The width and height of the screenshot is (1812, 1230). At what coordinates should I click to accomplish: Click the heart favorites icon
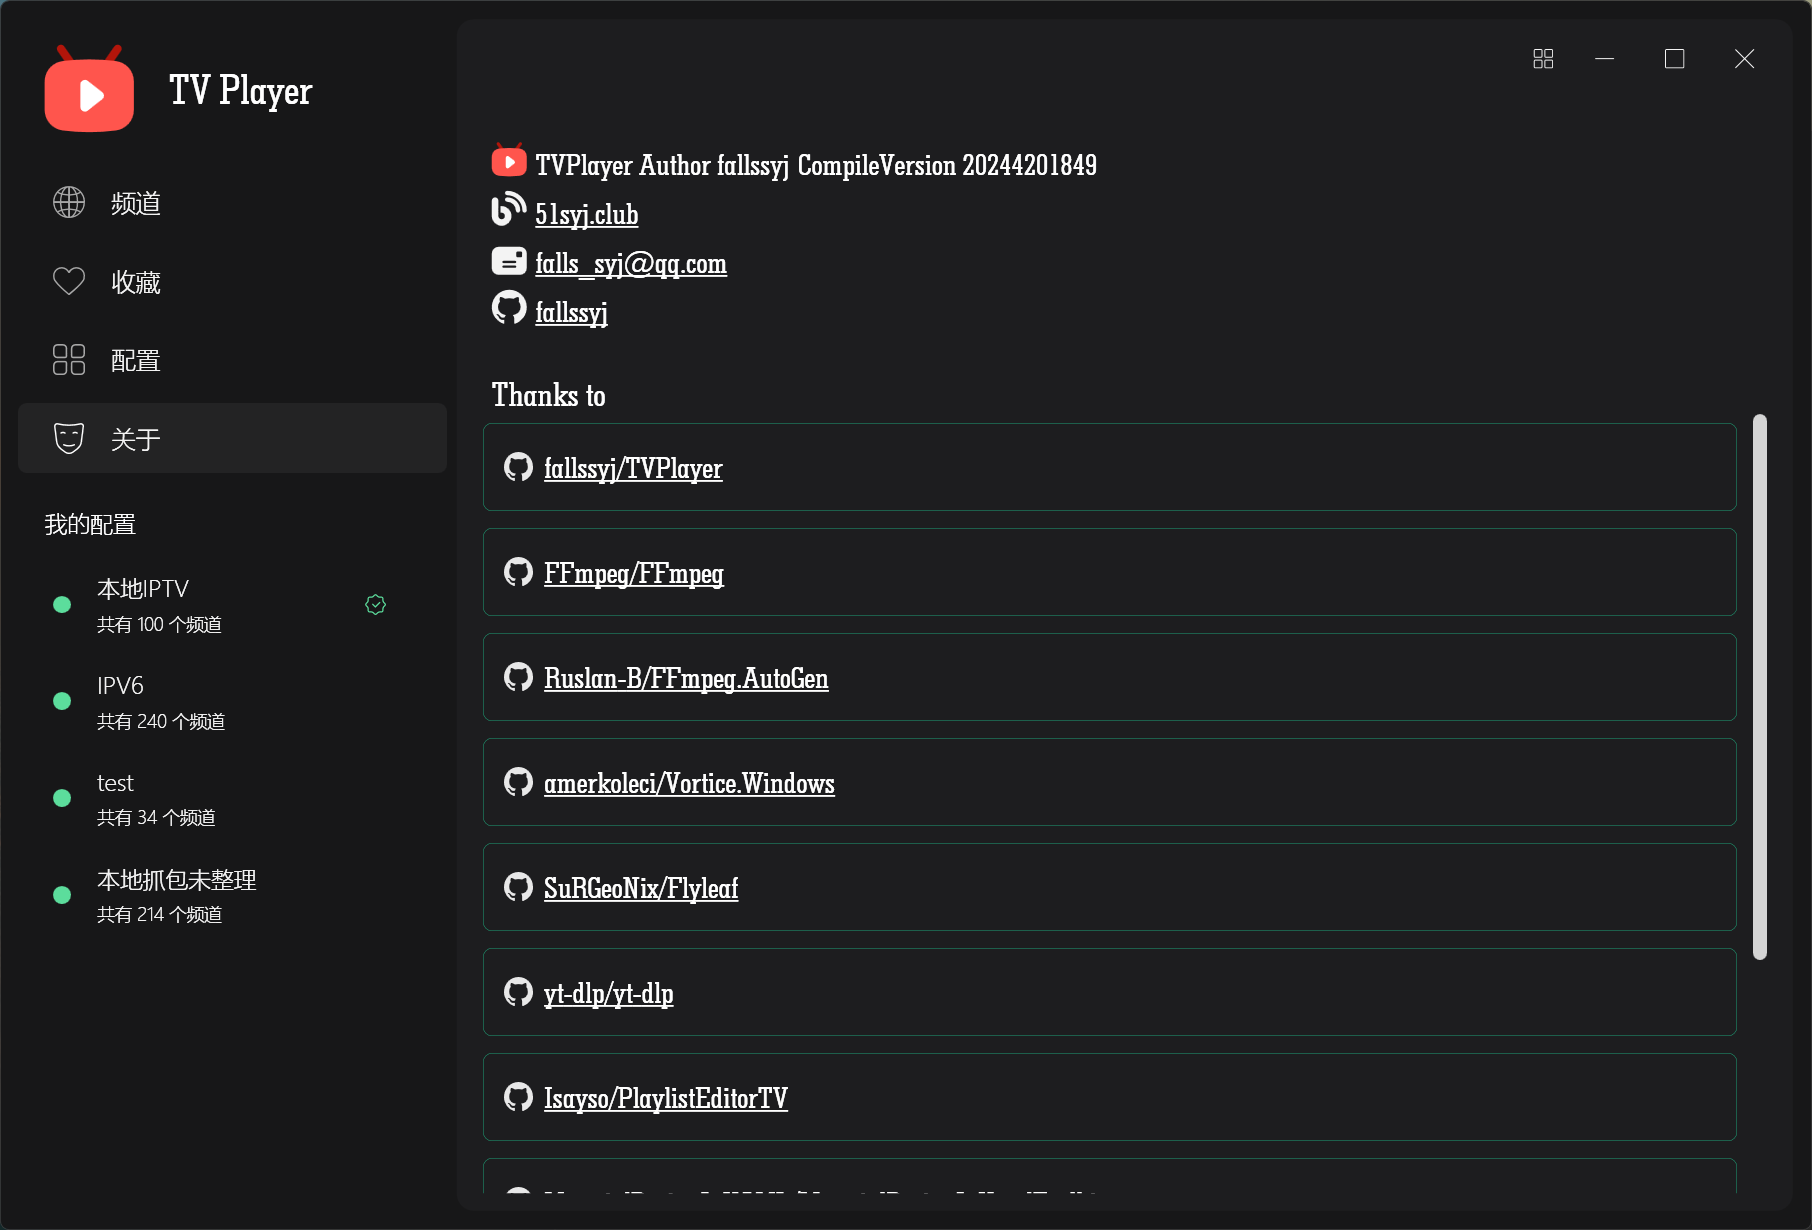pyautogui.click(x=69, y=282)
